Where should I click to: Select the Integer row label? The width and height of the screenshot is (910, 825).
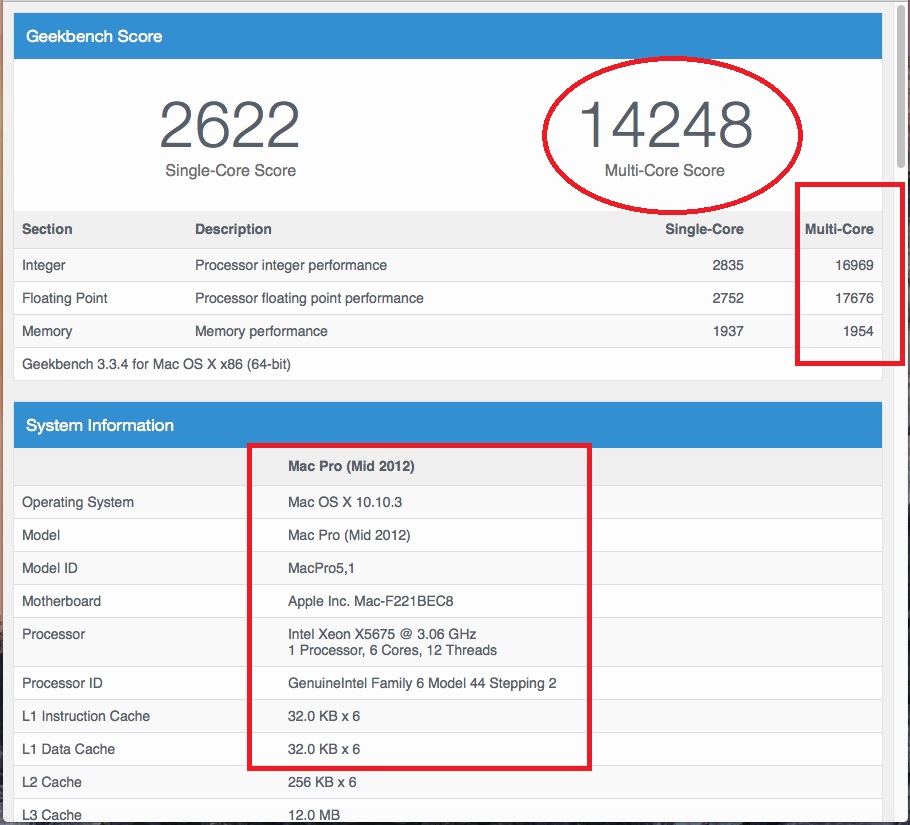[44, 265]
